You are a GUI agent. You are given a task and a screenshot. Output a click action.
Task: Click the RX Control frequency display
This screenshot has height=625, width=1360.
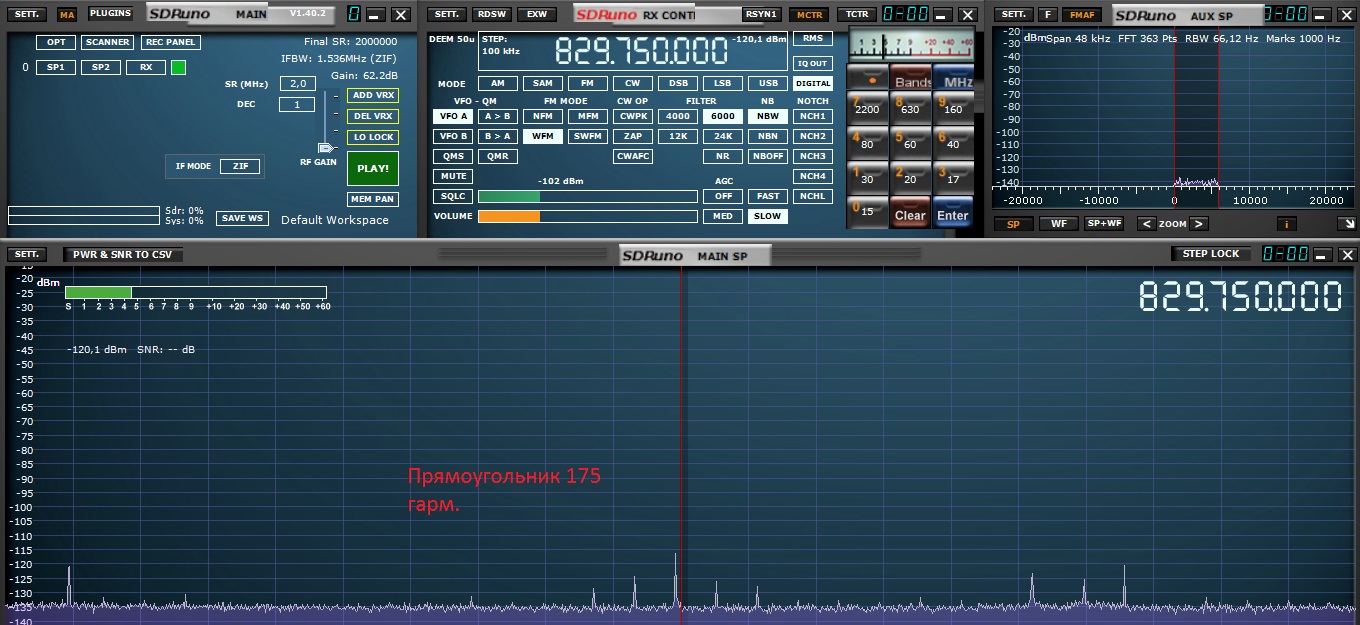(x=641, y=52)
